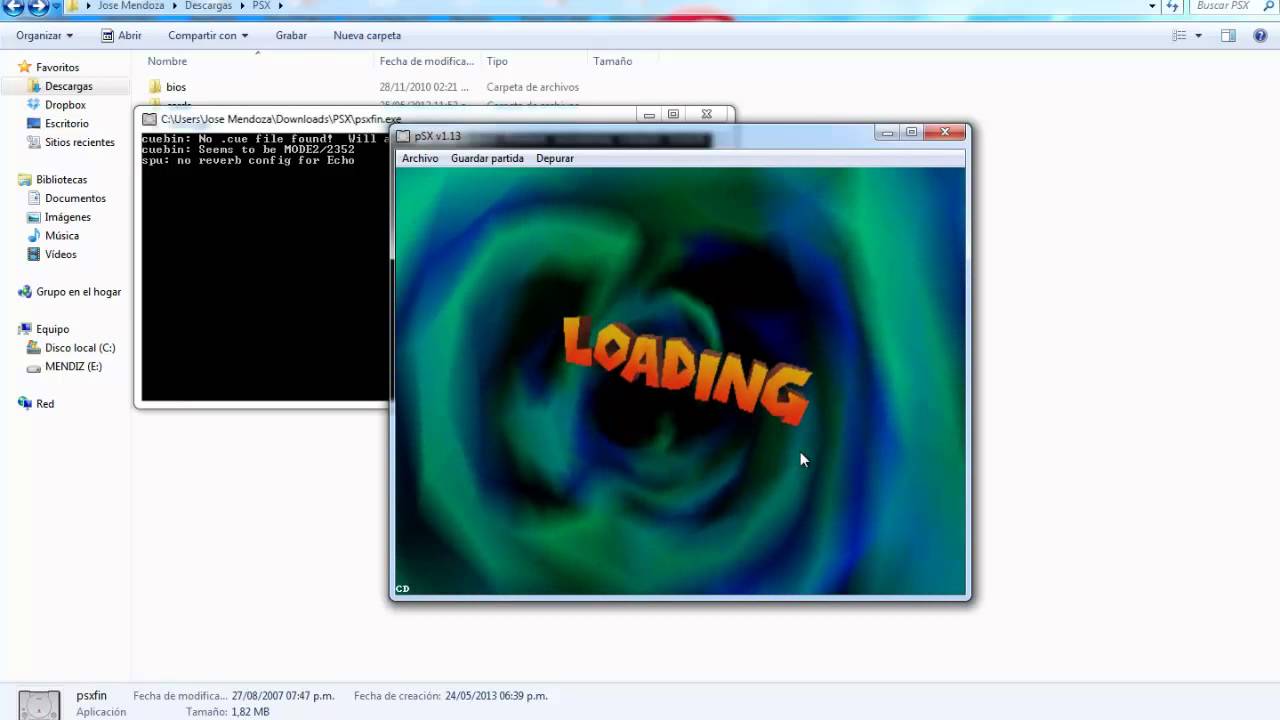Click the psxfin.exe console window icon
Viewport: 1280px width, 720px height.
coord(149,119)
